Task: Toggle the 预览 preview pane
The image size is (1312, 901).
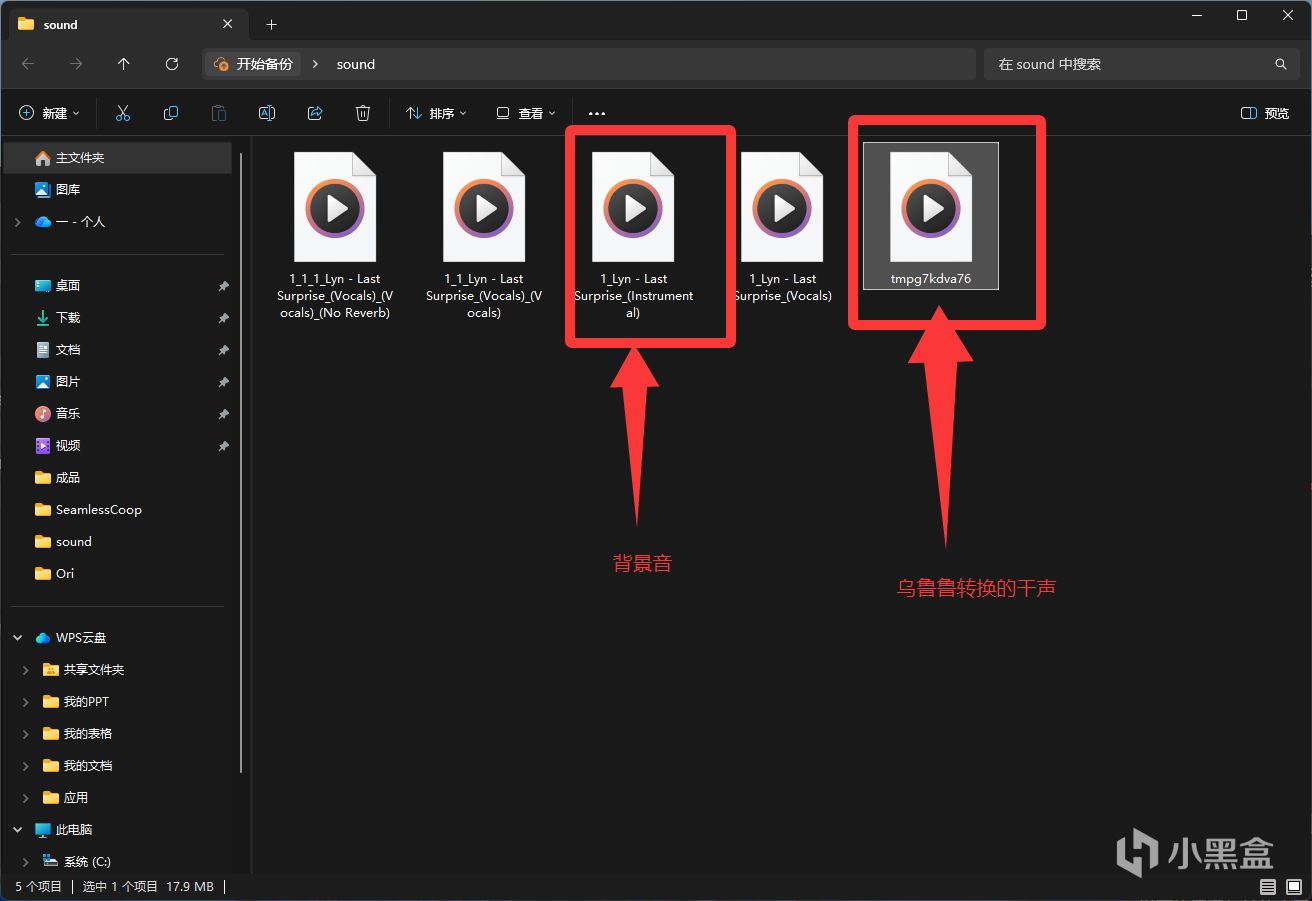Action: [x=1265, y=113]
